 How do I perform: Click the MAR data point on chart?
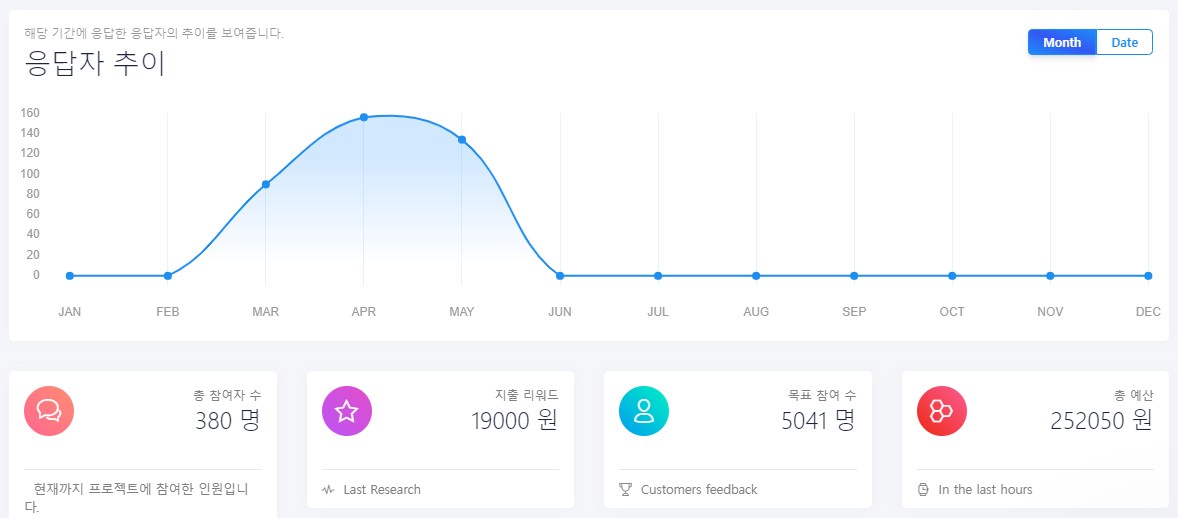tap(266, 184)
